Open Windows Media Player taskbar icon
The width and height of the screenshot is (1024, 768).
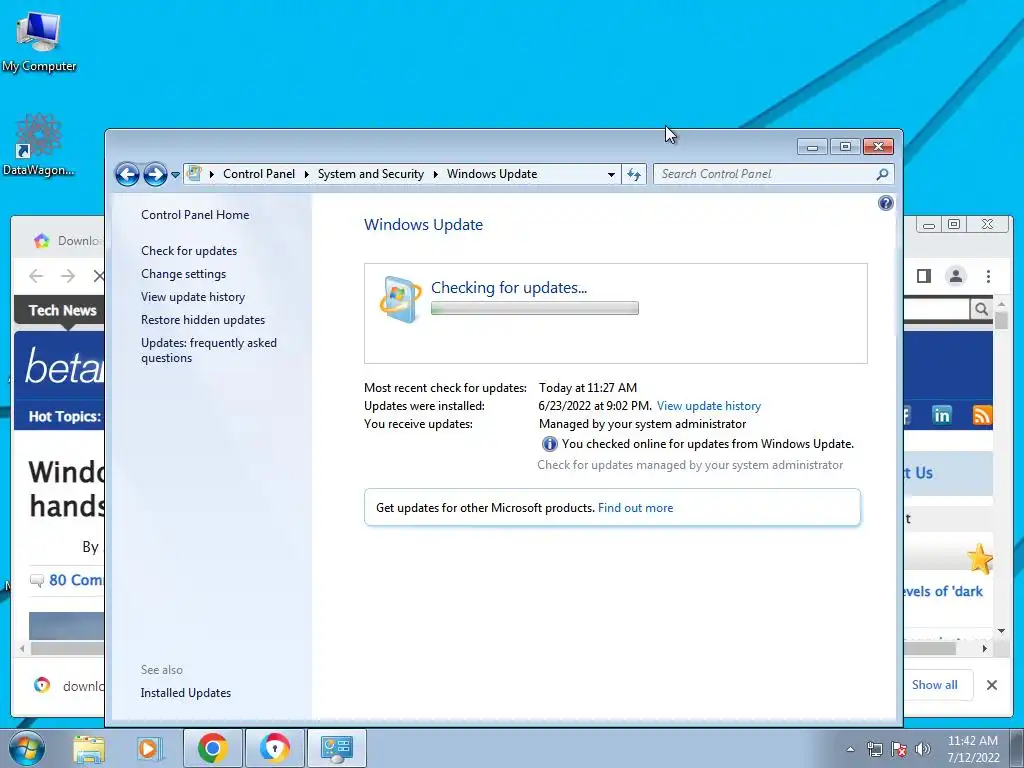tap(150, 748)
